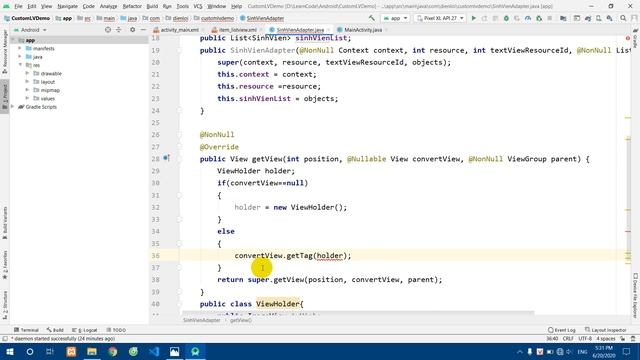Expand the mipmap folder
Image resolution: width=640 pixels, height=360 pixels.
point(27,90)
